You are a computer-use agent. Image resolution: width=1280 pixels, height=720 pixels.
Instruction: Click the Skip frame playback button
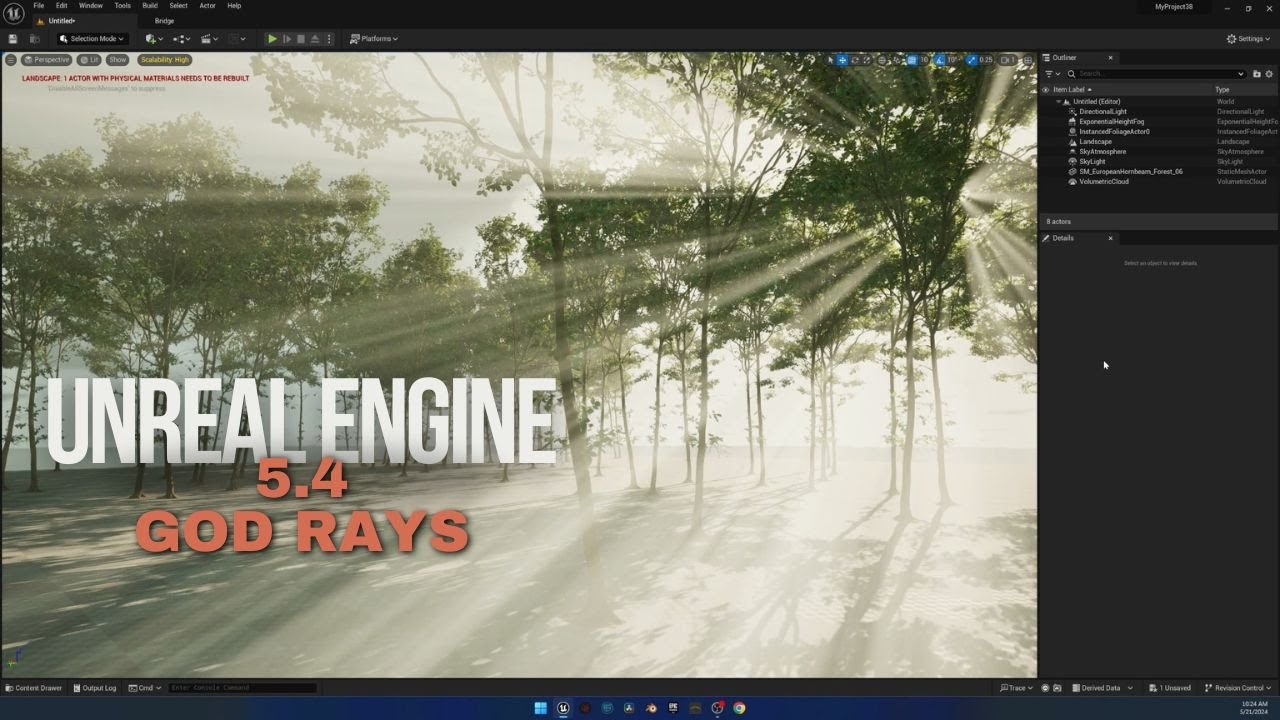pyautogui.click(x=287, y=39)
